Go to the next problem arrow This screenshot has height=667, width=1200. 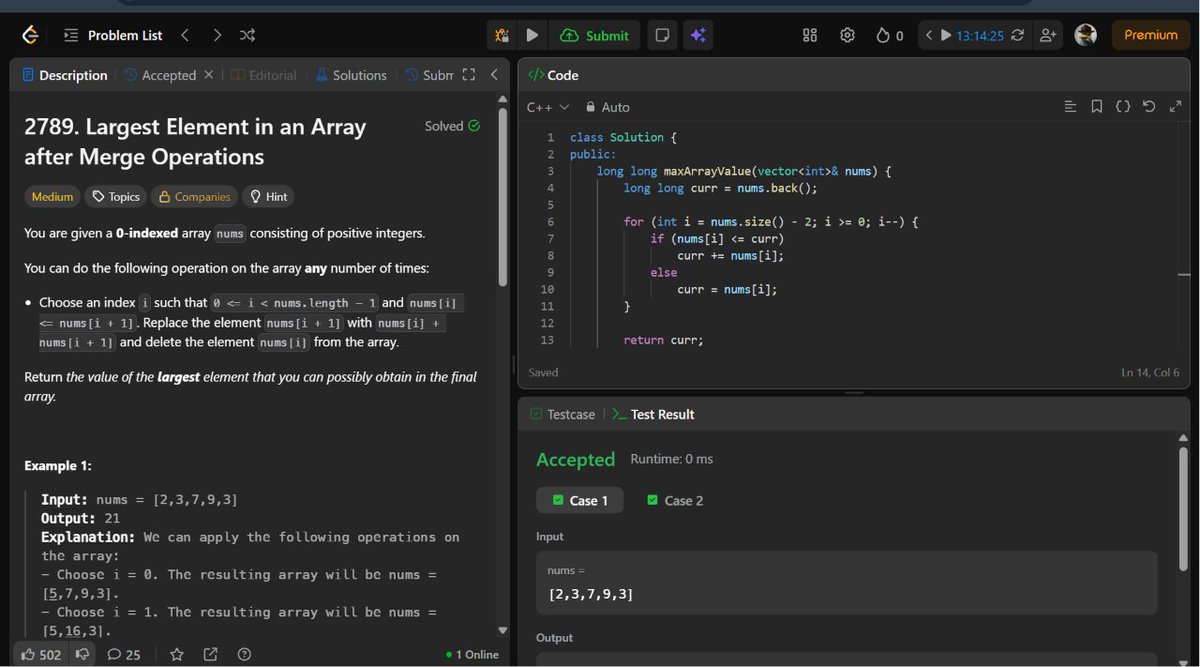point(217,35)
